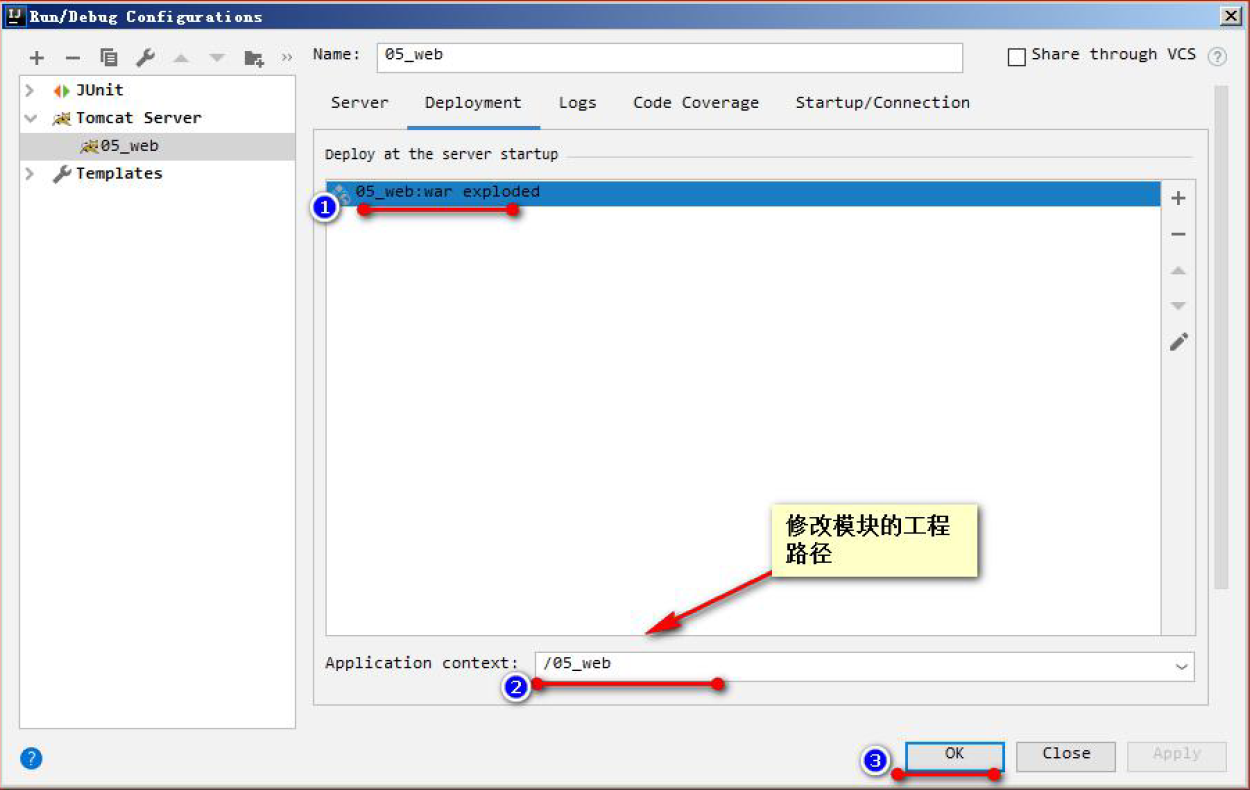This screenshot has height=790, width=1250.
Task: Switch to the Server tab
Action: pyautogui.click(x=360, y=102)
